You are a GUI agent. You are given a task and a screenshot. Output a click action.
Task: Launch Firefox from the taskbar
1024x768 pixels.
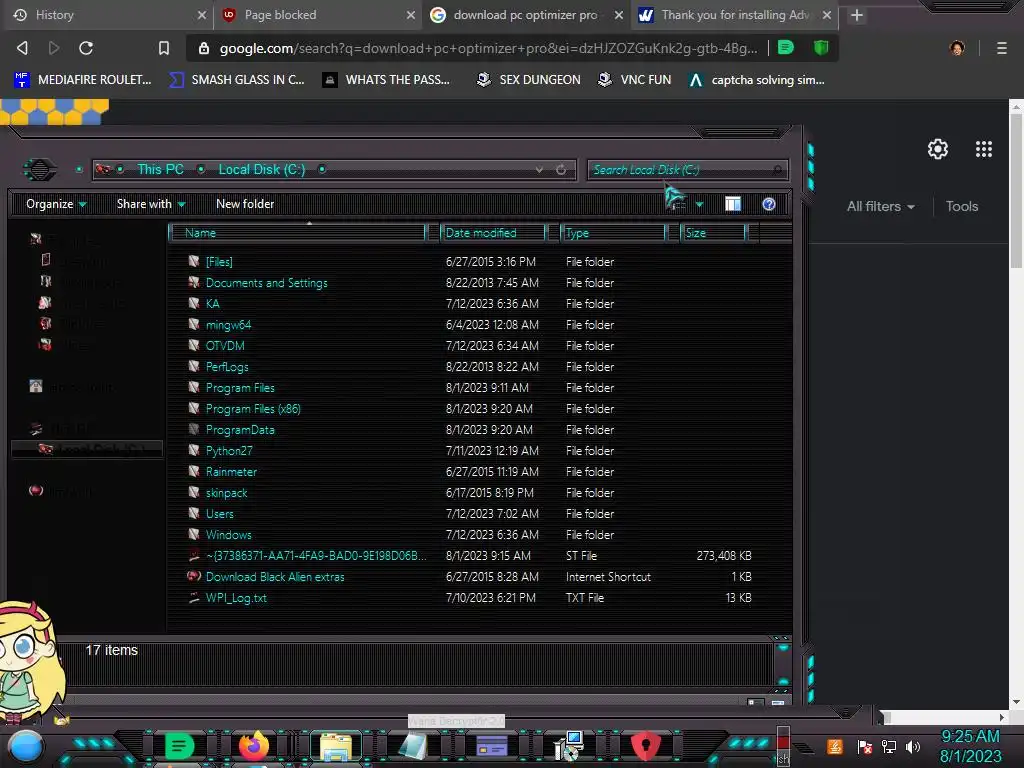(254, 746)
